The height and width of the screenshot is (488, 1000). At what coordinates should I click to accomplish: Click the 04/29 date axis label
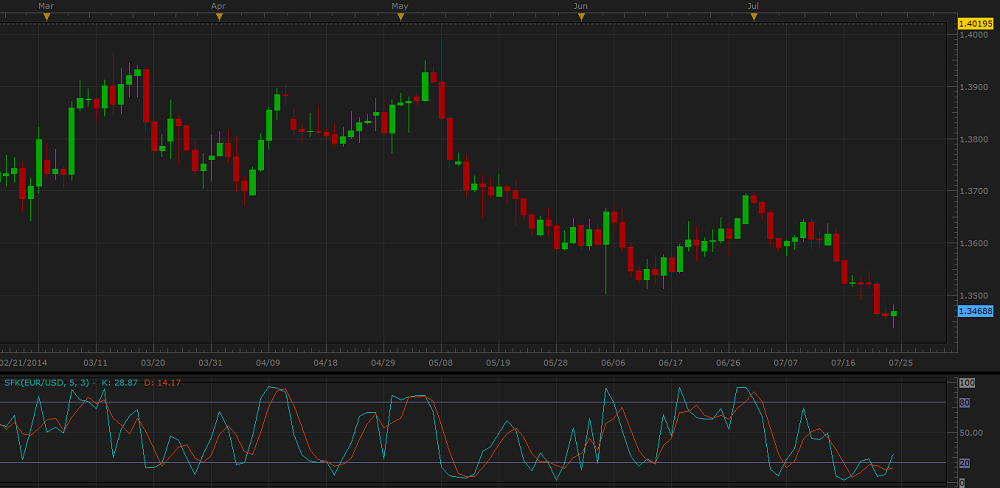pyautogui.click(x=383, y=362)
